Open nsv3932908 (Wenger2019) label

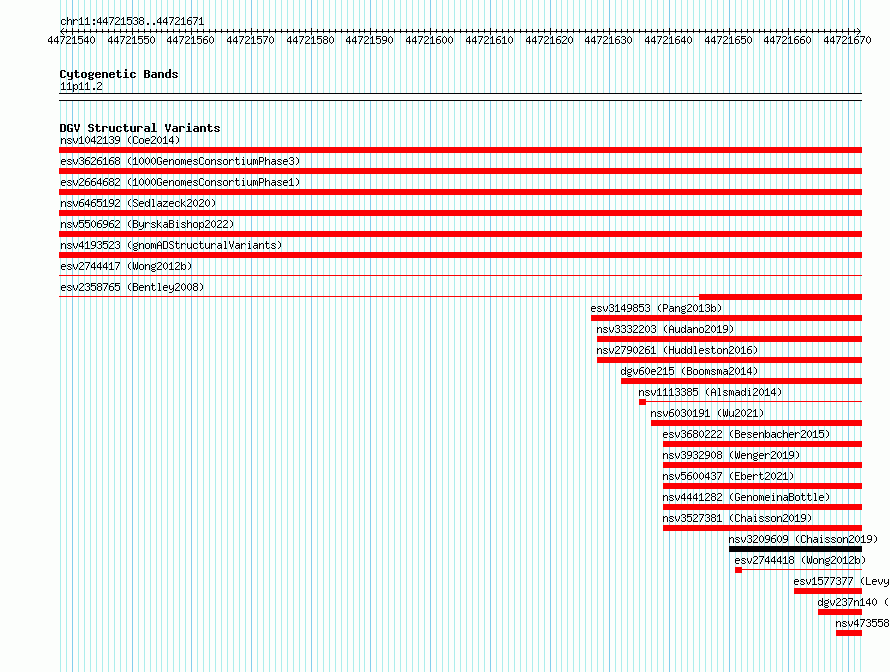731,455
